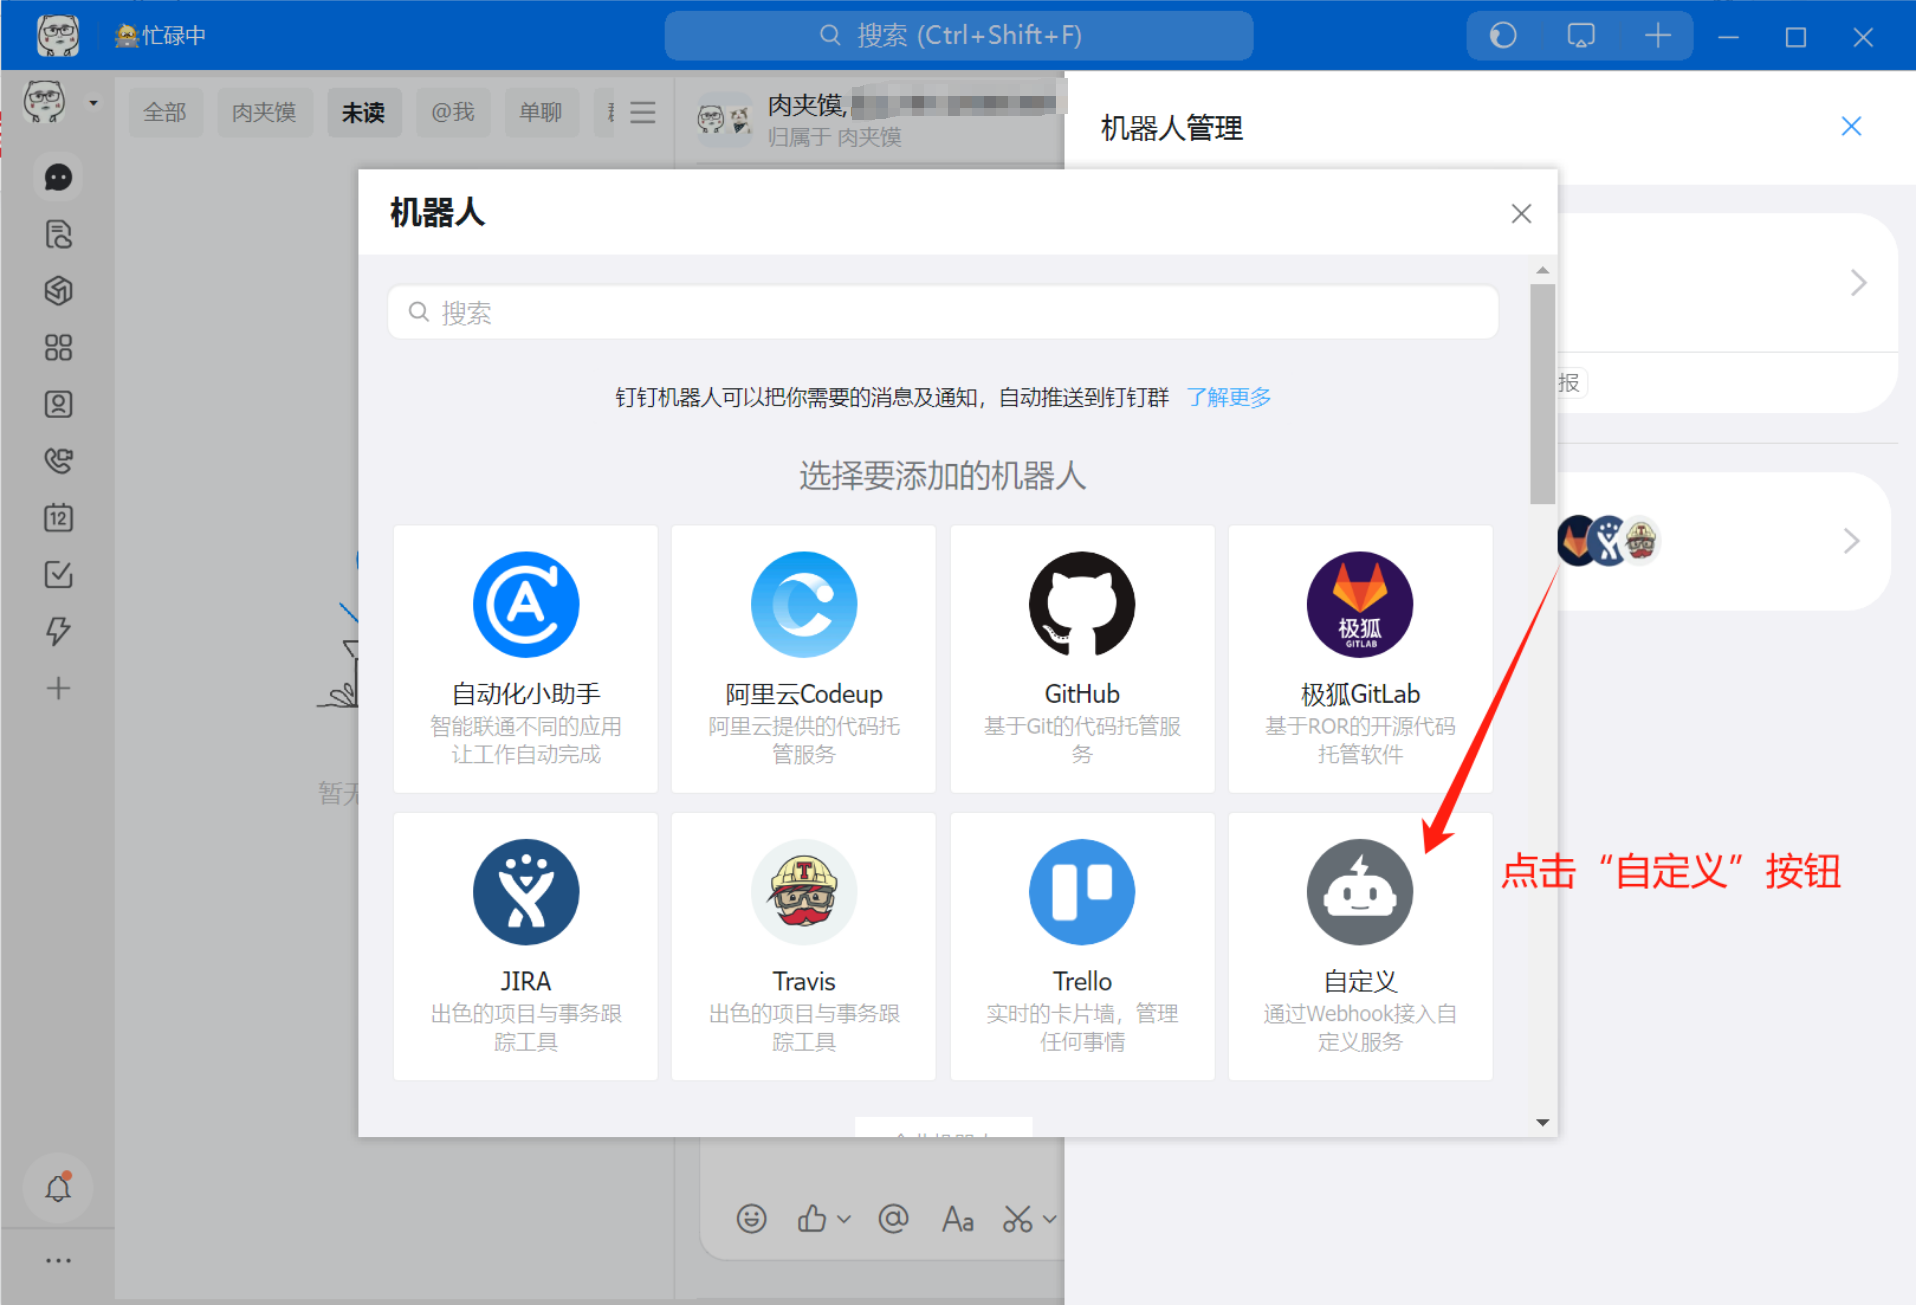Open the messages chat icon in sidebar
Image resolution: width=1917 pixels, height=1306 pixels.
click(x=58, y=178)
